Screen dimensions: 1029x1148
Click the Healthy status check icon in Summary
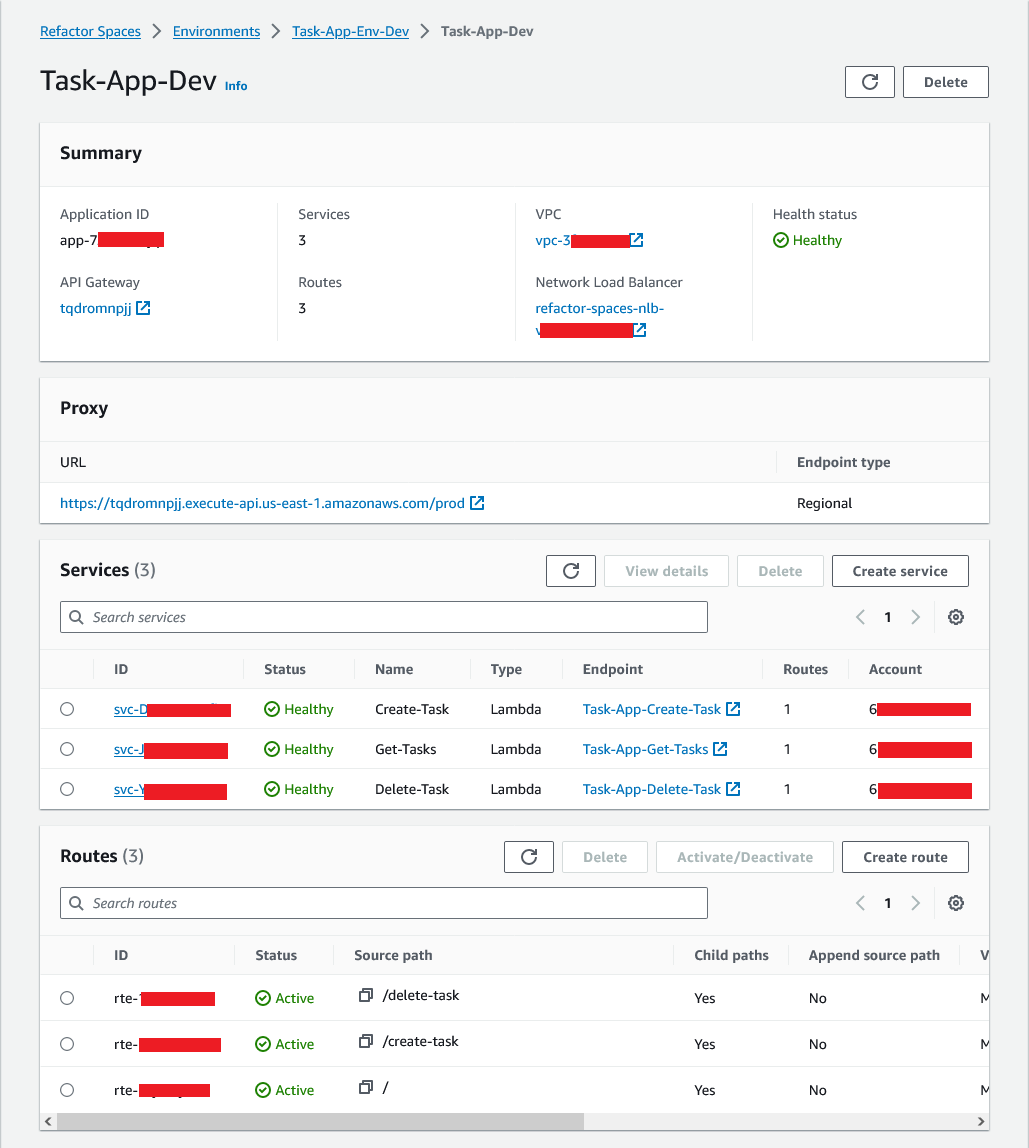point(781,240)
